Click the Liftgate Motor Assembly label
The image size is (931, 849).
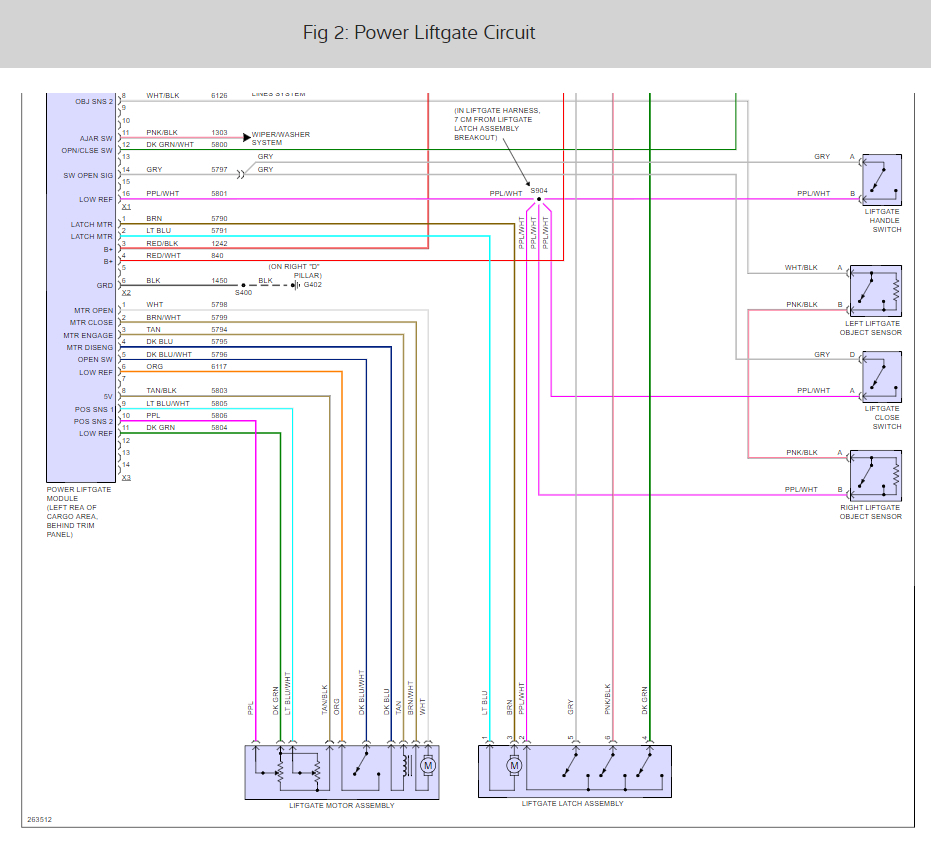pos(341,806)
